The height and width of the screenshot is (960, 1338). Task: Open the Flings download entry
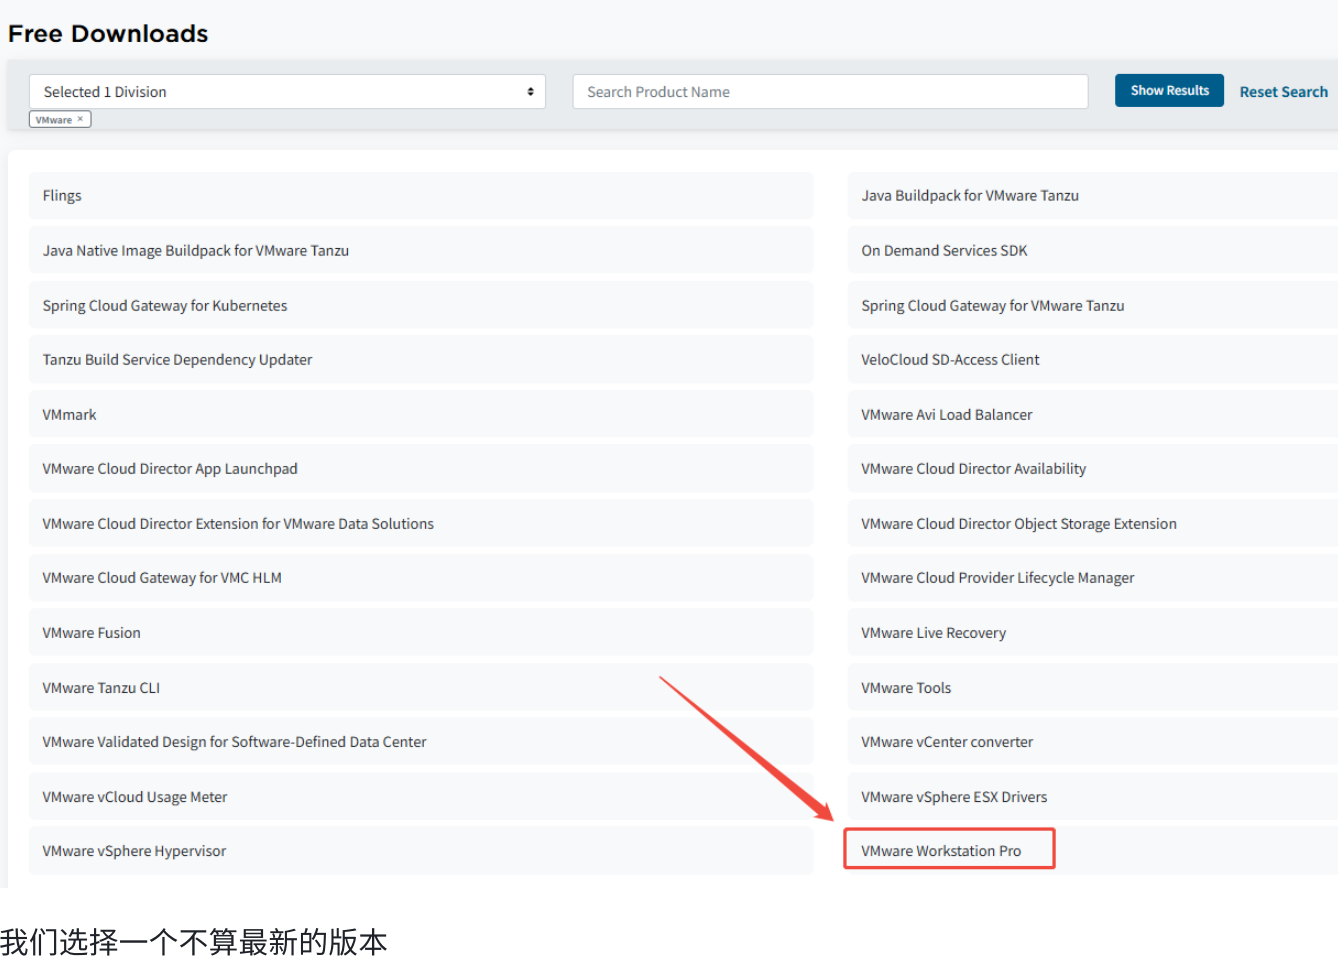(421, 196)
